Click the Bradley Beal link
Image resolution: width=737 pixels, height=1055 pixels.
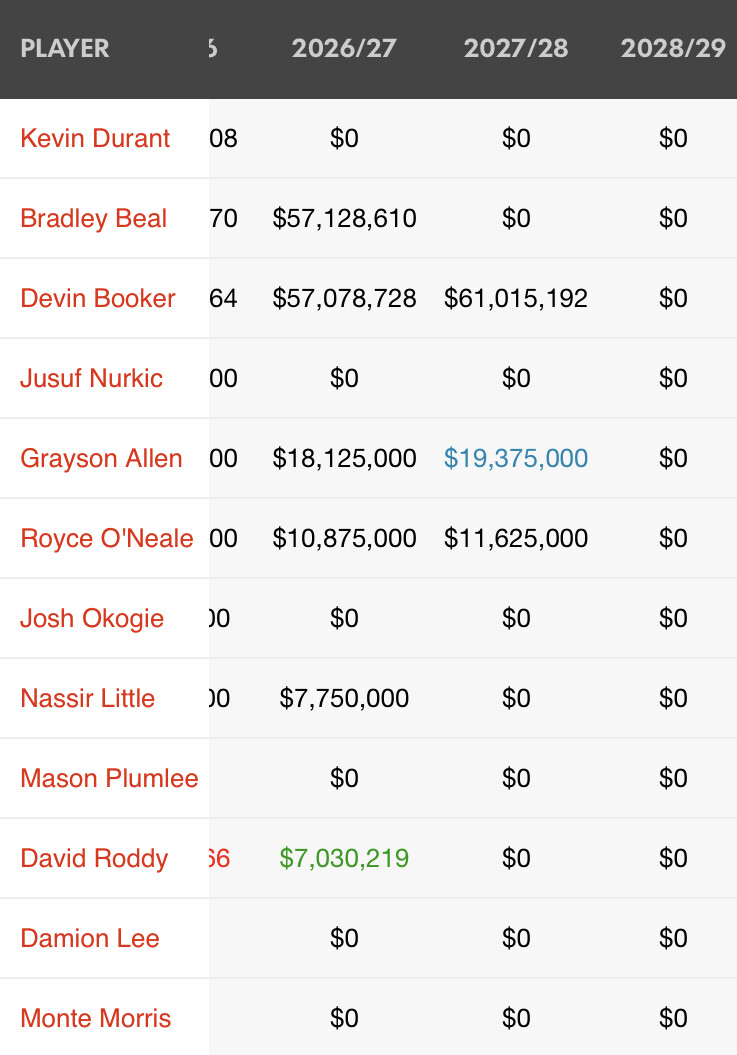tap(93, 218)
